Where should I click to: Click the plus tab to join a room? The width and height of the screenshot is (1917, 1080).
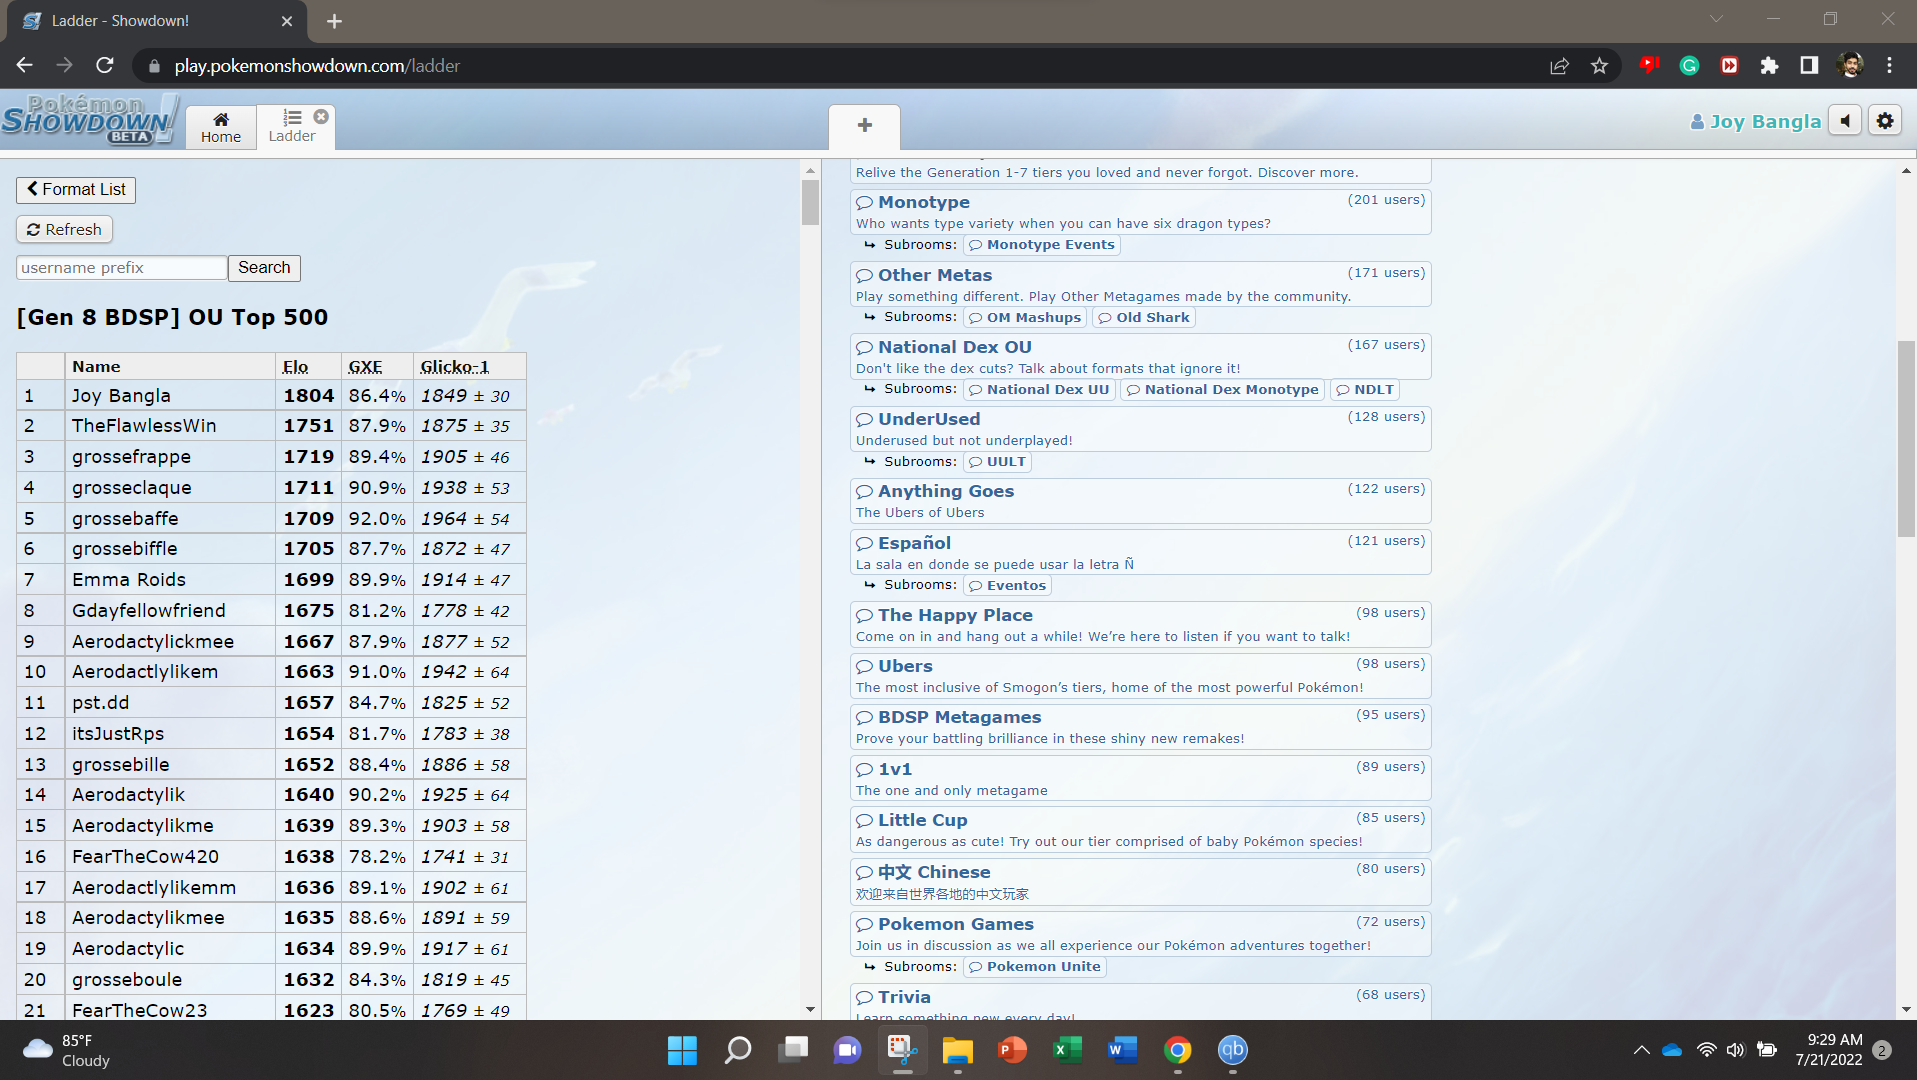tap(865, 126)
